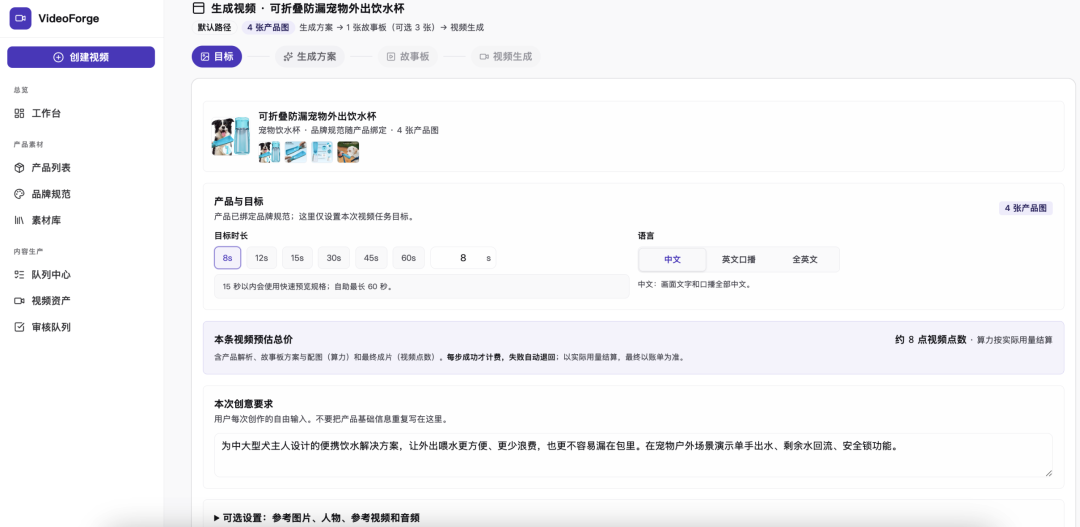This screenshot has height=527, width=1080.
Task: Click the image icon in 目标 tab
Action: 205,56
